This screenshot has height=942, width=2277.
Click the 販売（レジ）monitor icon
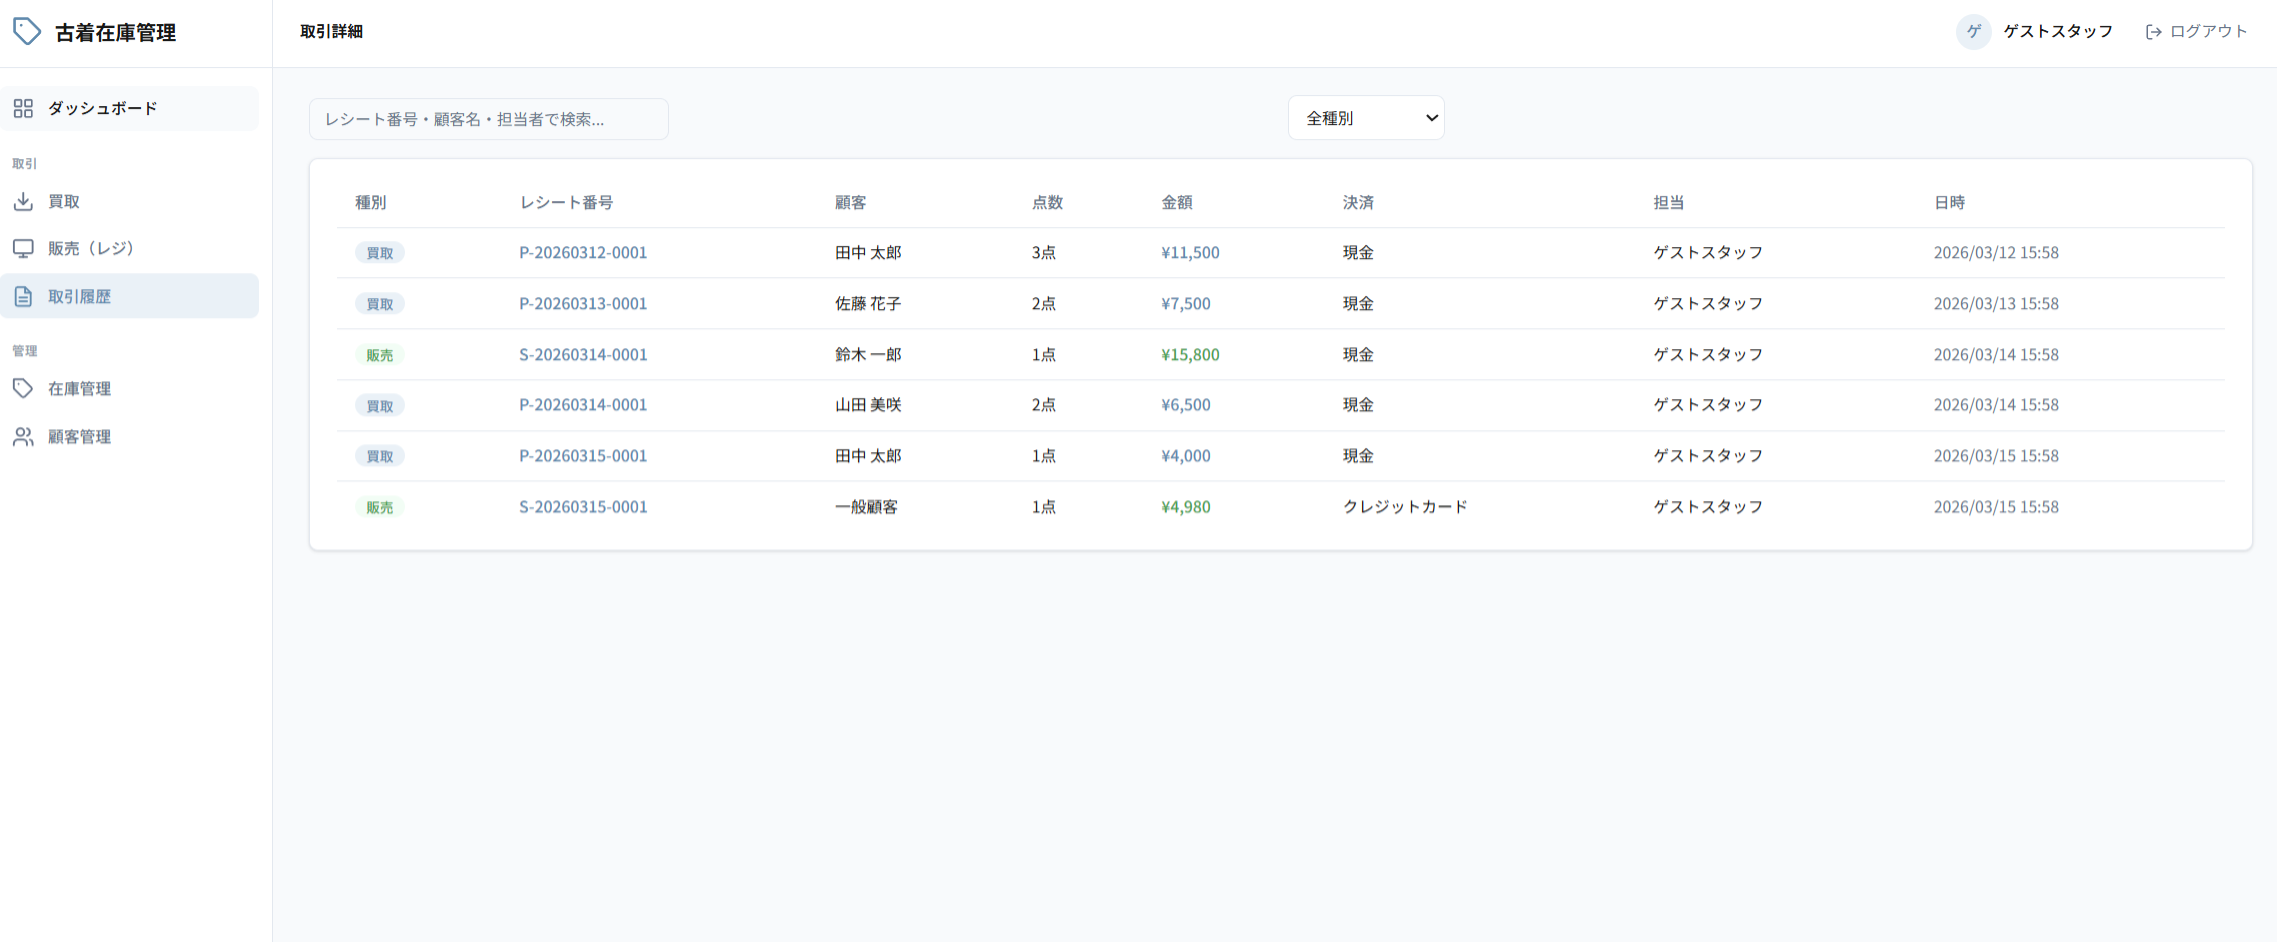pos(23,248)
